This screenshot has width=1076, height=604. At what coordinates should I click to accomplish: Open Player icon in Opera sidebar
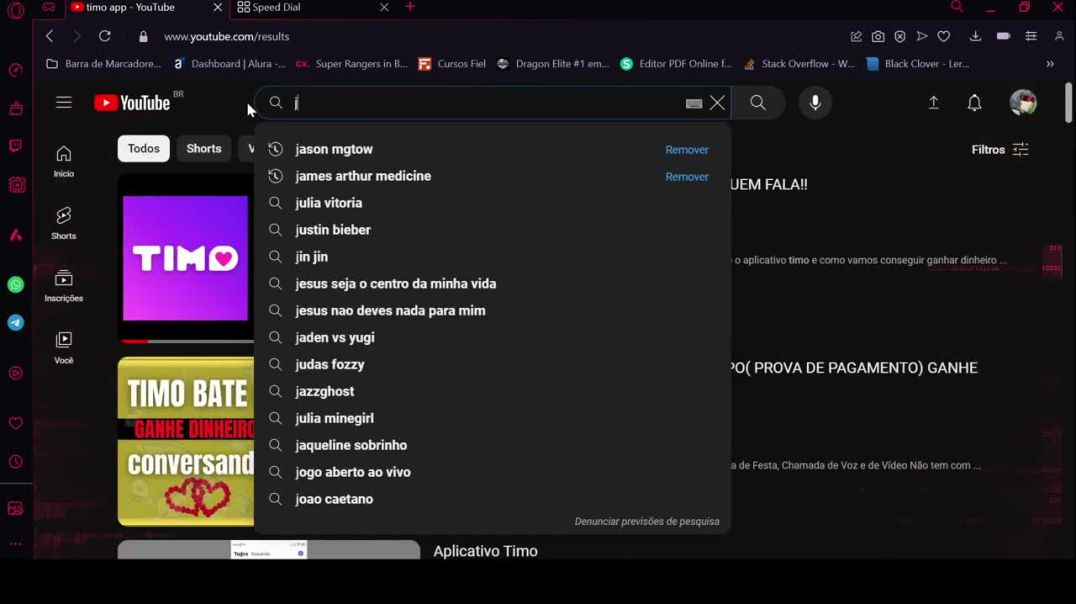point(16,373)
